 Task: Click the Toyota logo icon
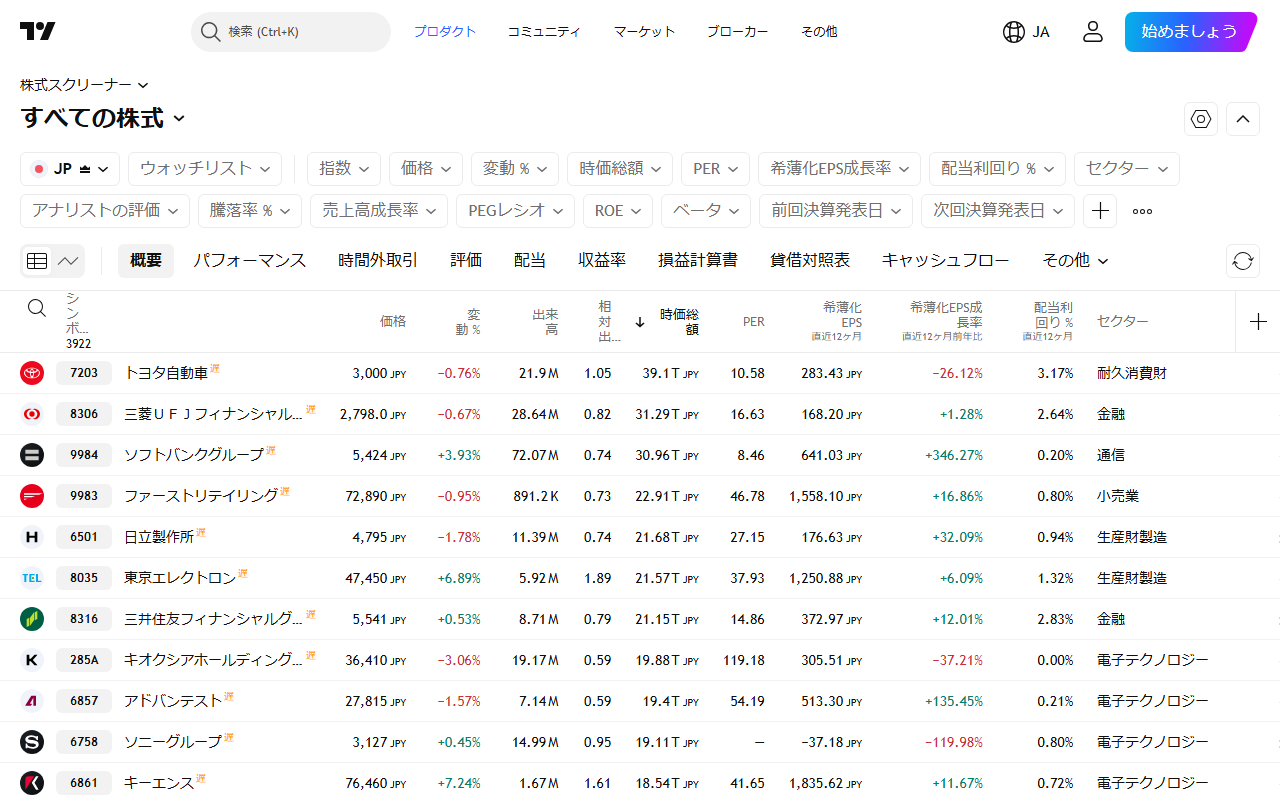32,373
